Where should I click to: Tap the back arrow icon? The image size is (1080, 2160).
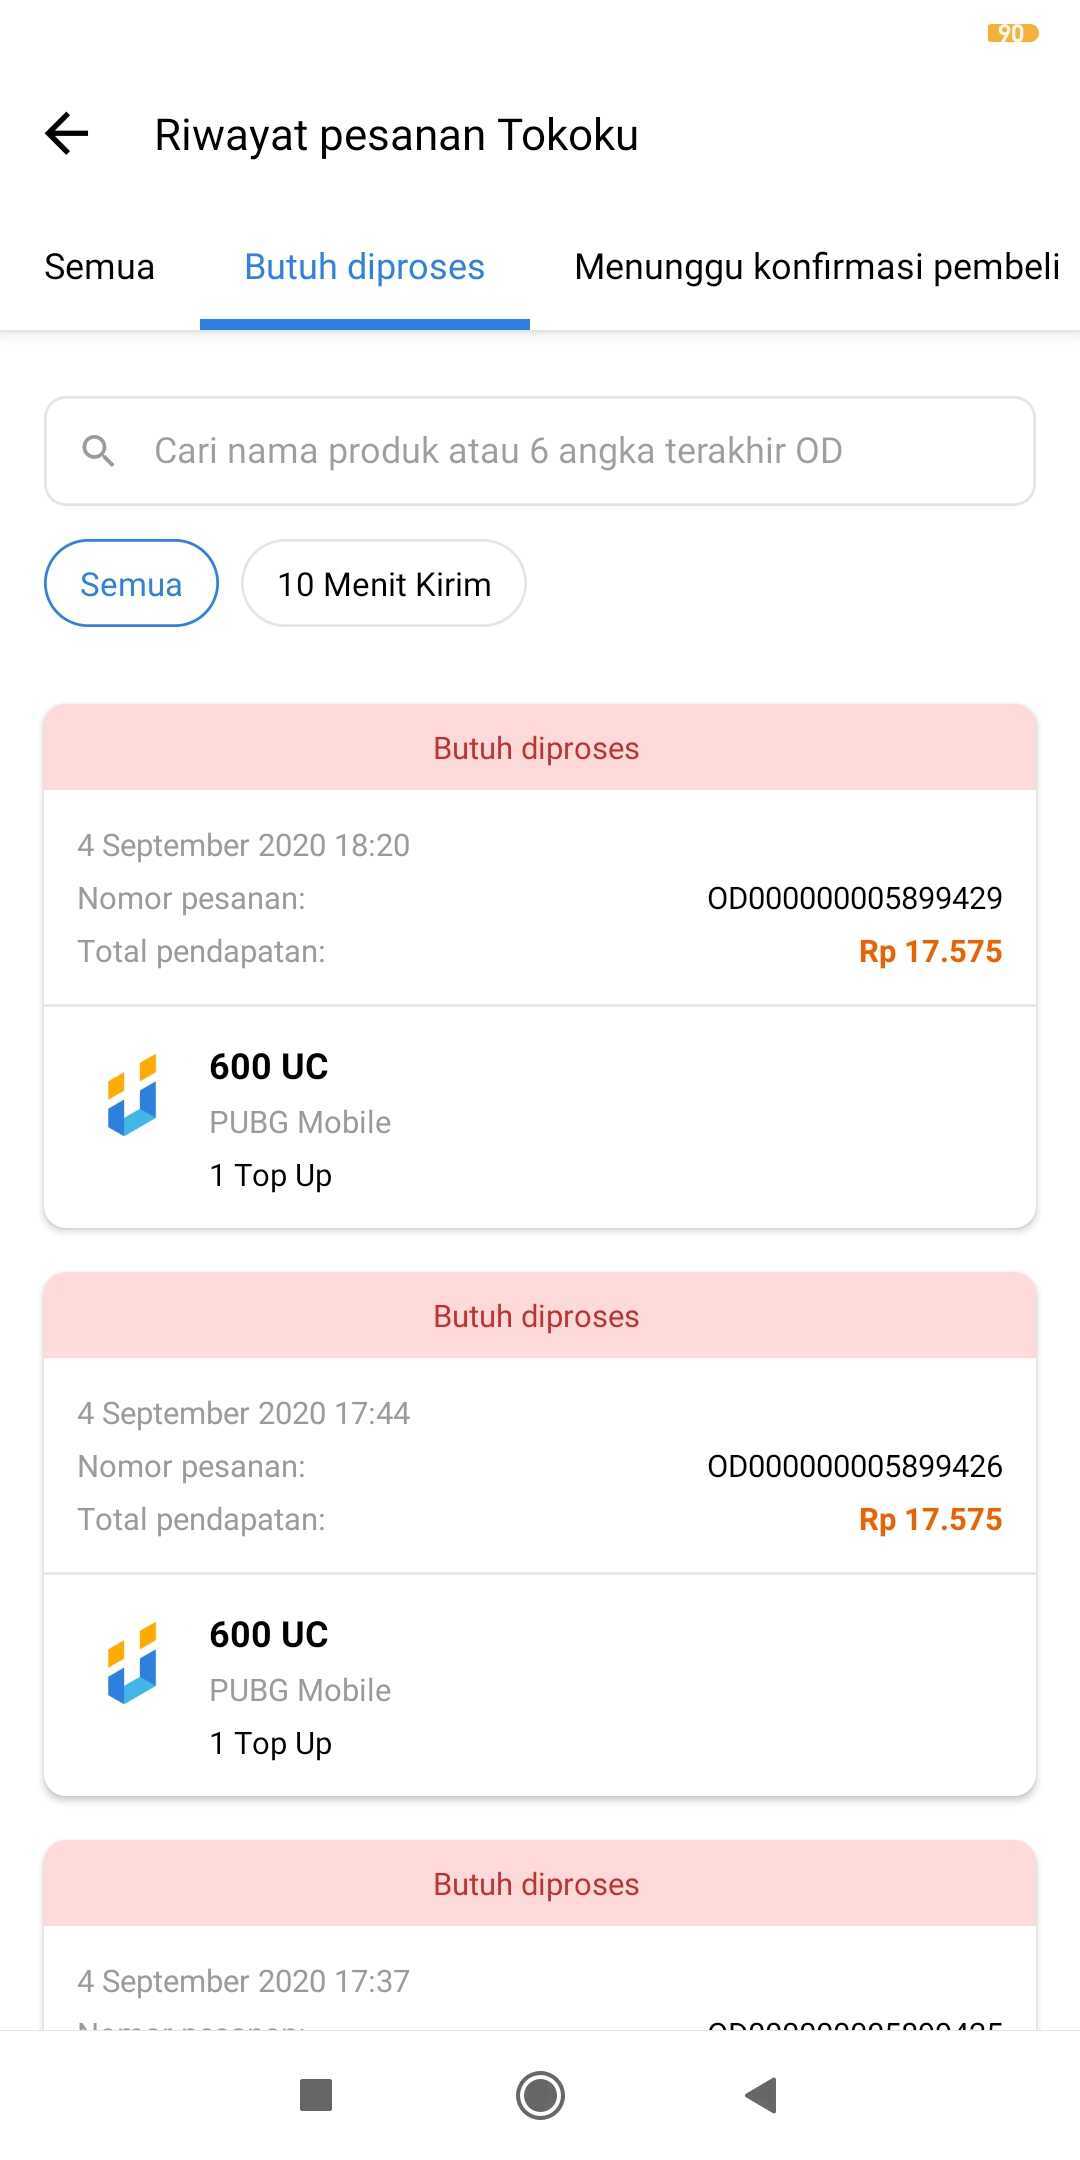point(67,134)
